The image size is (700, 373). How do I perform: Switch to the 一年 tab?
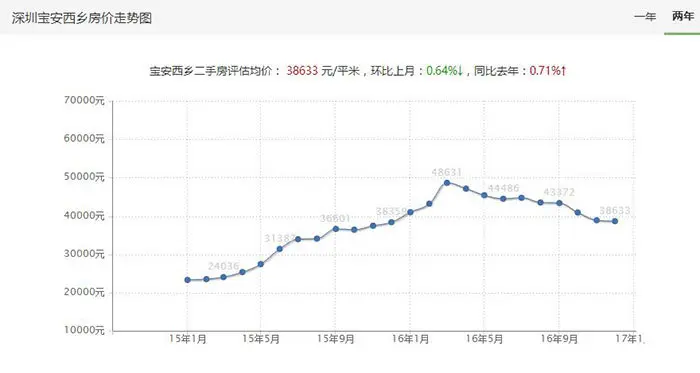click(645, 17)
